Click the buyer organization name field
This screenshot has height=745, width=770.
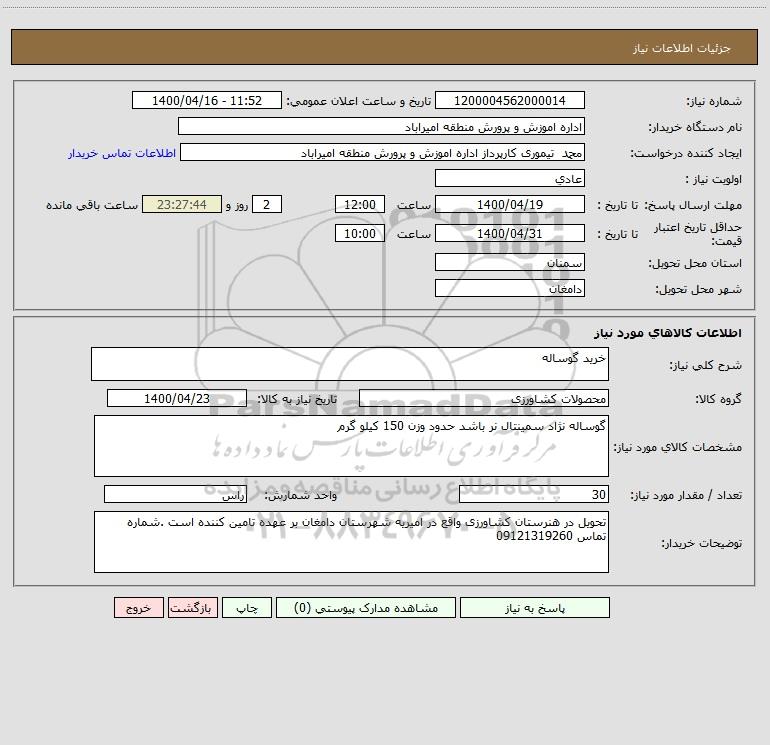point(381,126)
